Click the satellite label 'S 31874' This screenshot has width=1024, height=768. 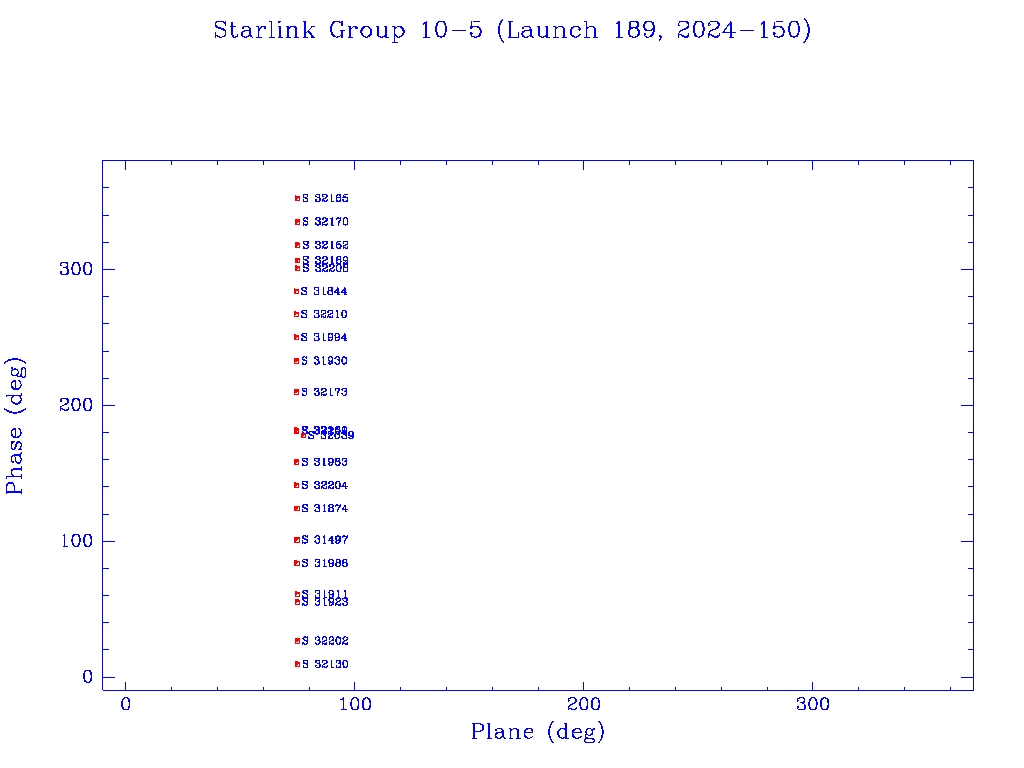[325, 509]
